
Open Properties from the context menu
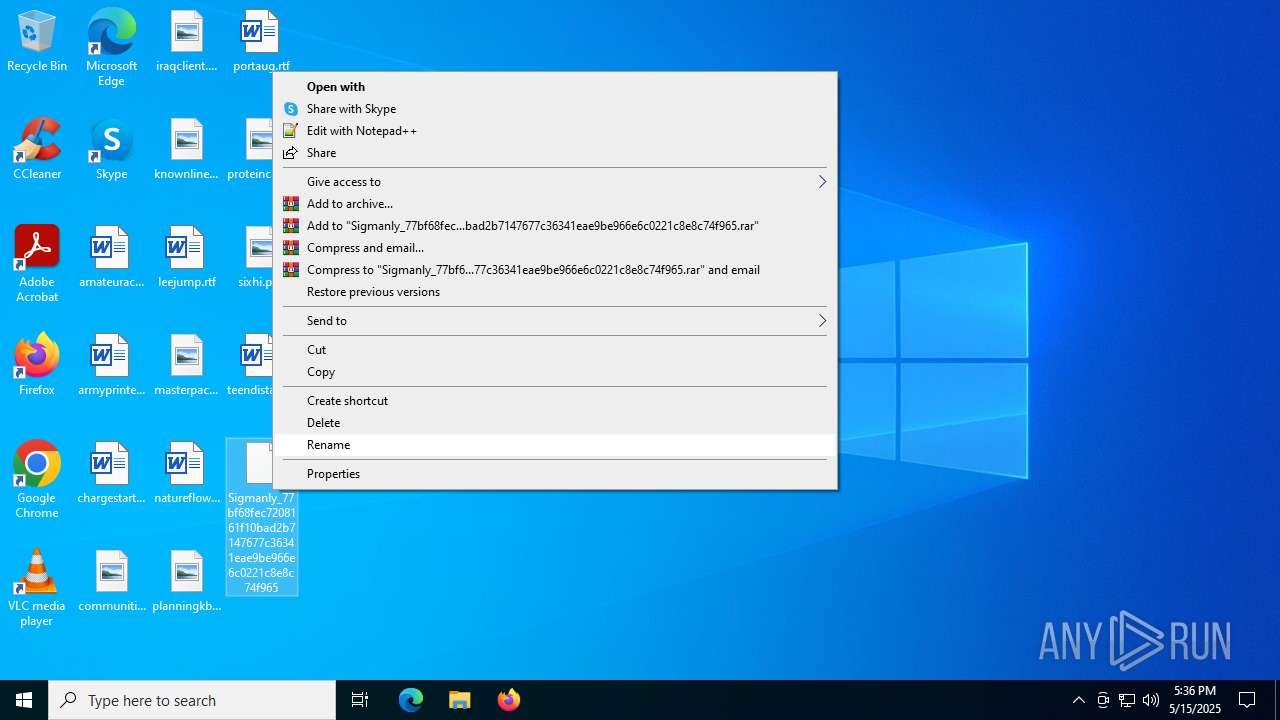tap(555, 474)
